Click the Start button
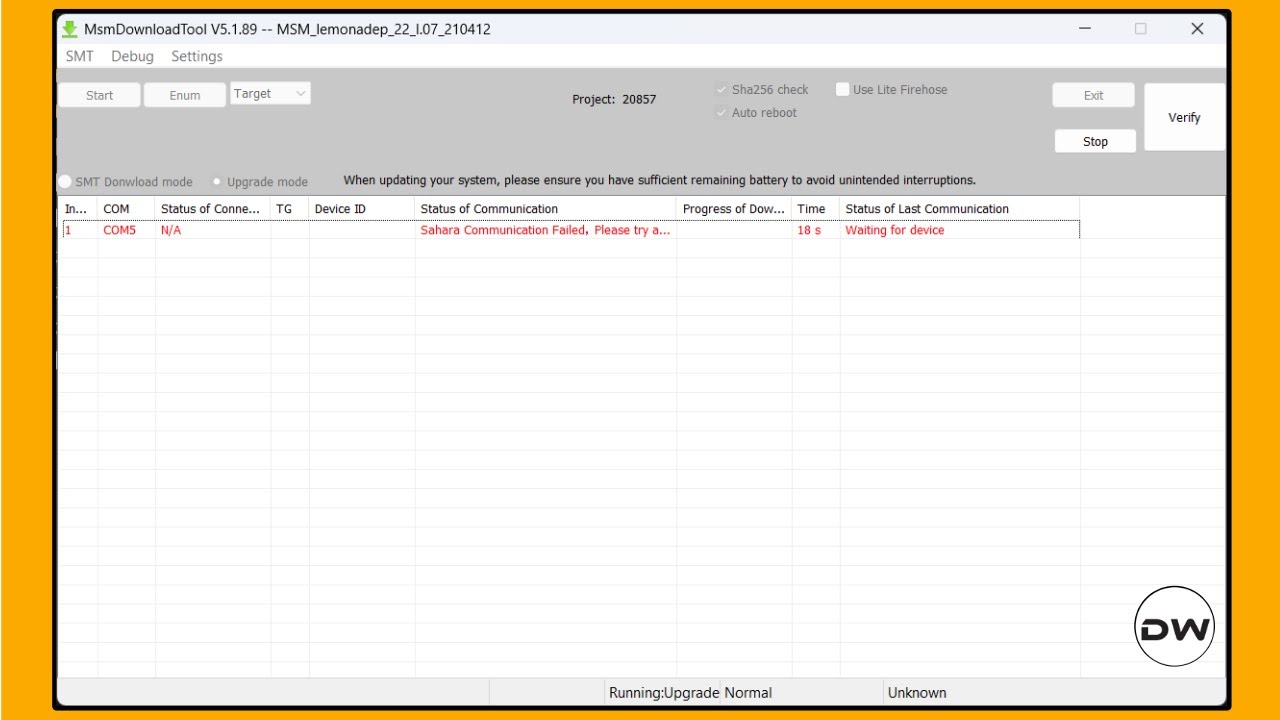 click(x=99, y=95)
